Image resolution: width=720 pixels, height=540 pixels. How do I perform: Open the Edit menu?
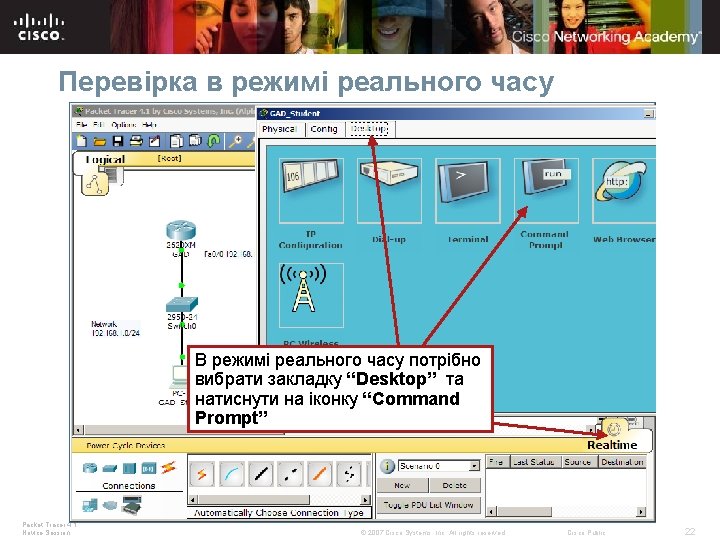point(98,124)
